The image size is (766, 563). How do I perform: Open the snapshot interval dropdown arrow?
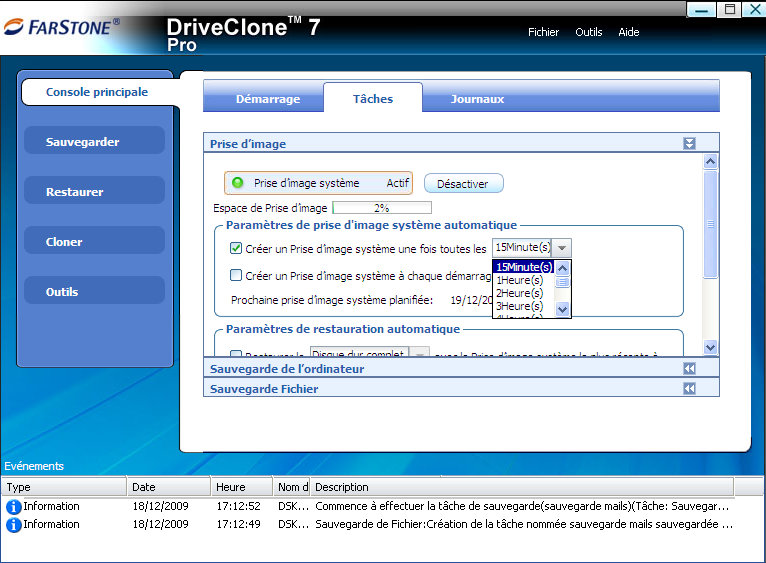coord(562,248)
